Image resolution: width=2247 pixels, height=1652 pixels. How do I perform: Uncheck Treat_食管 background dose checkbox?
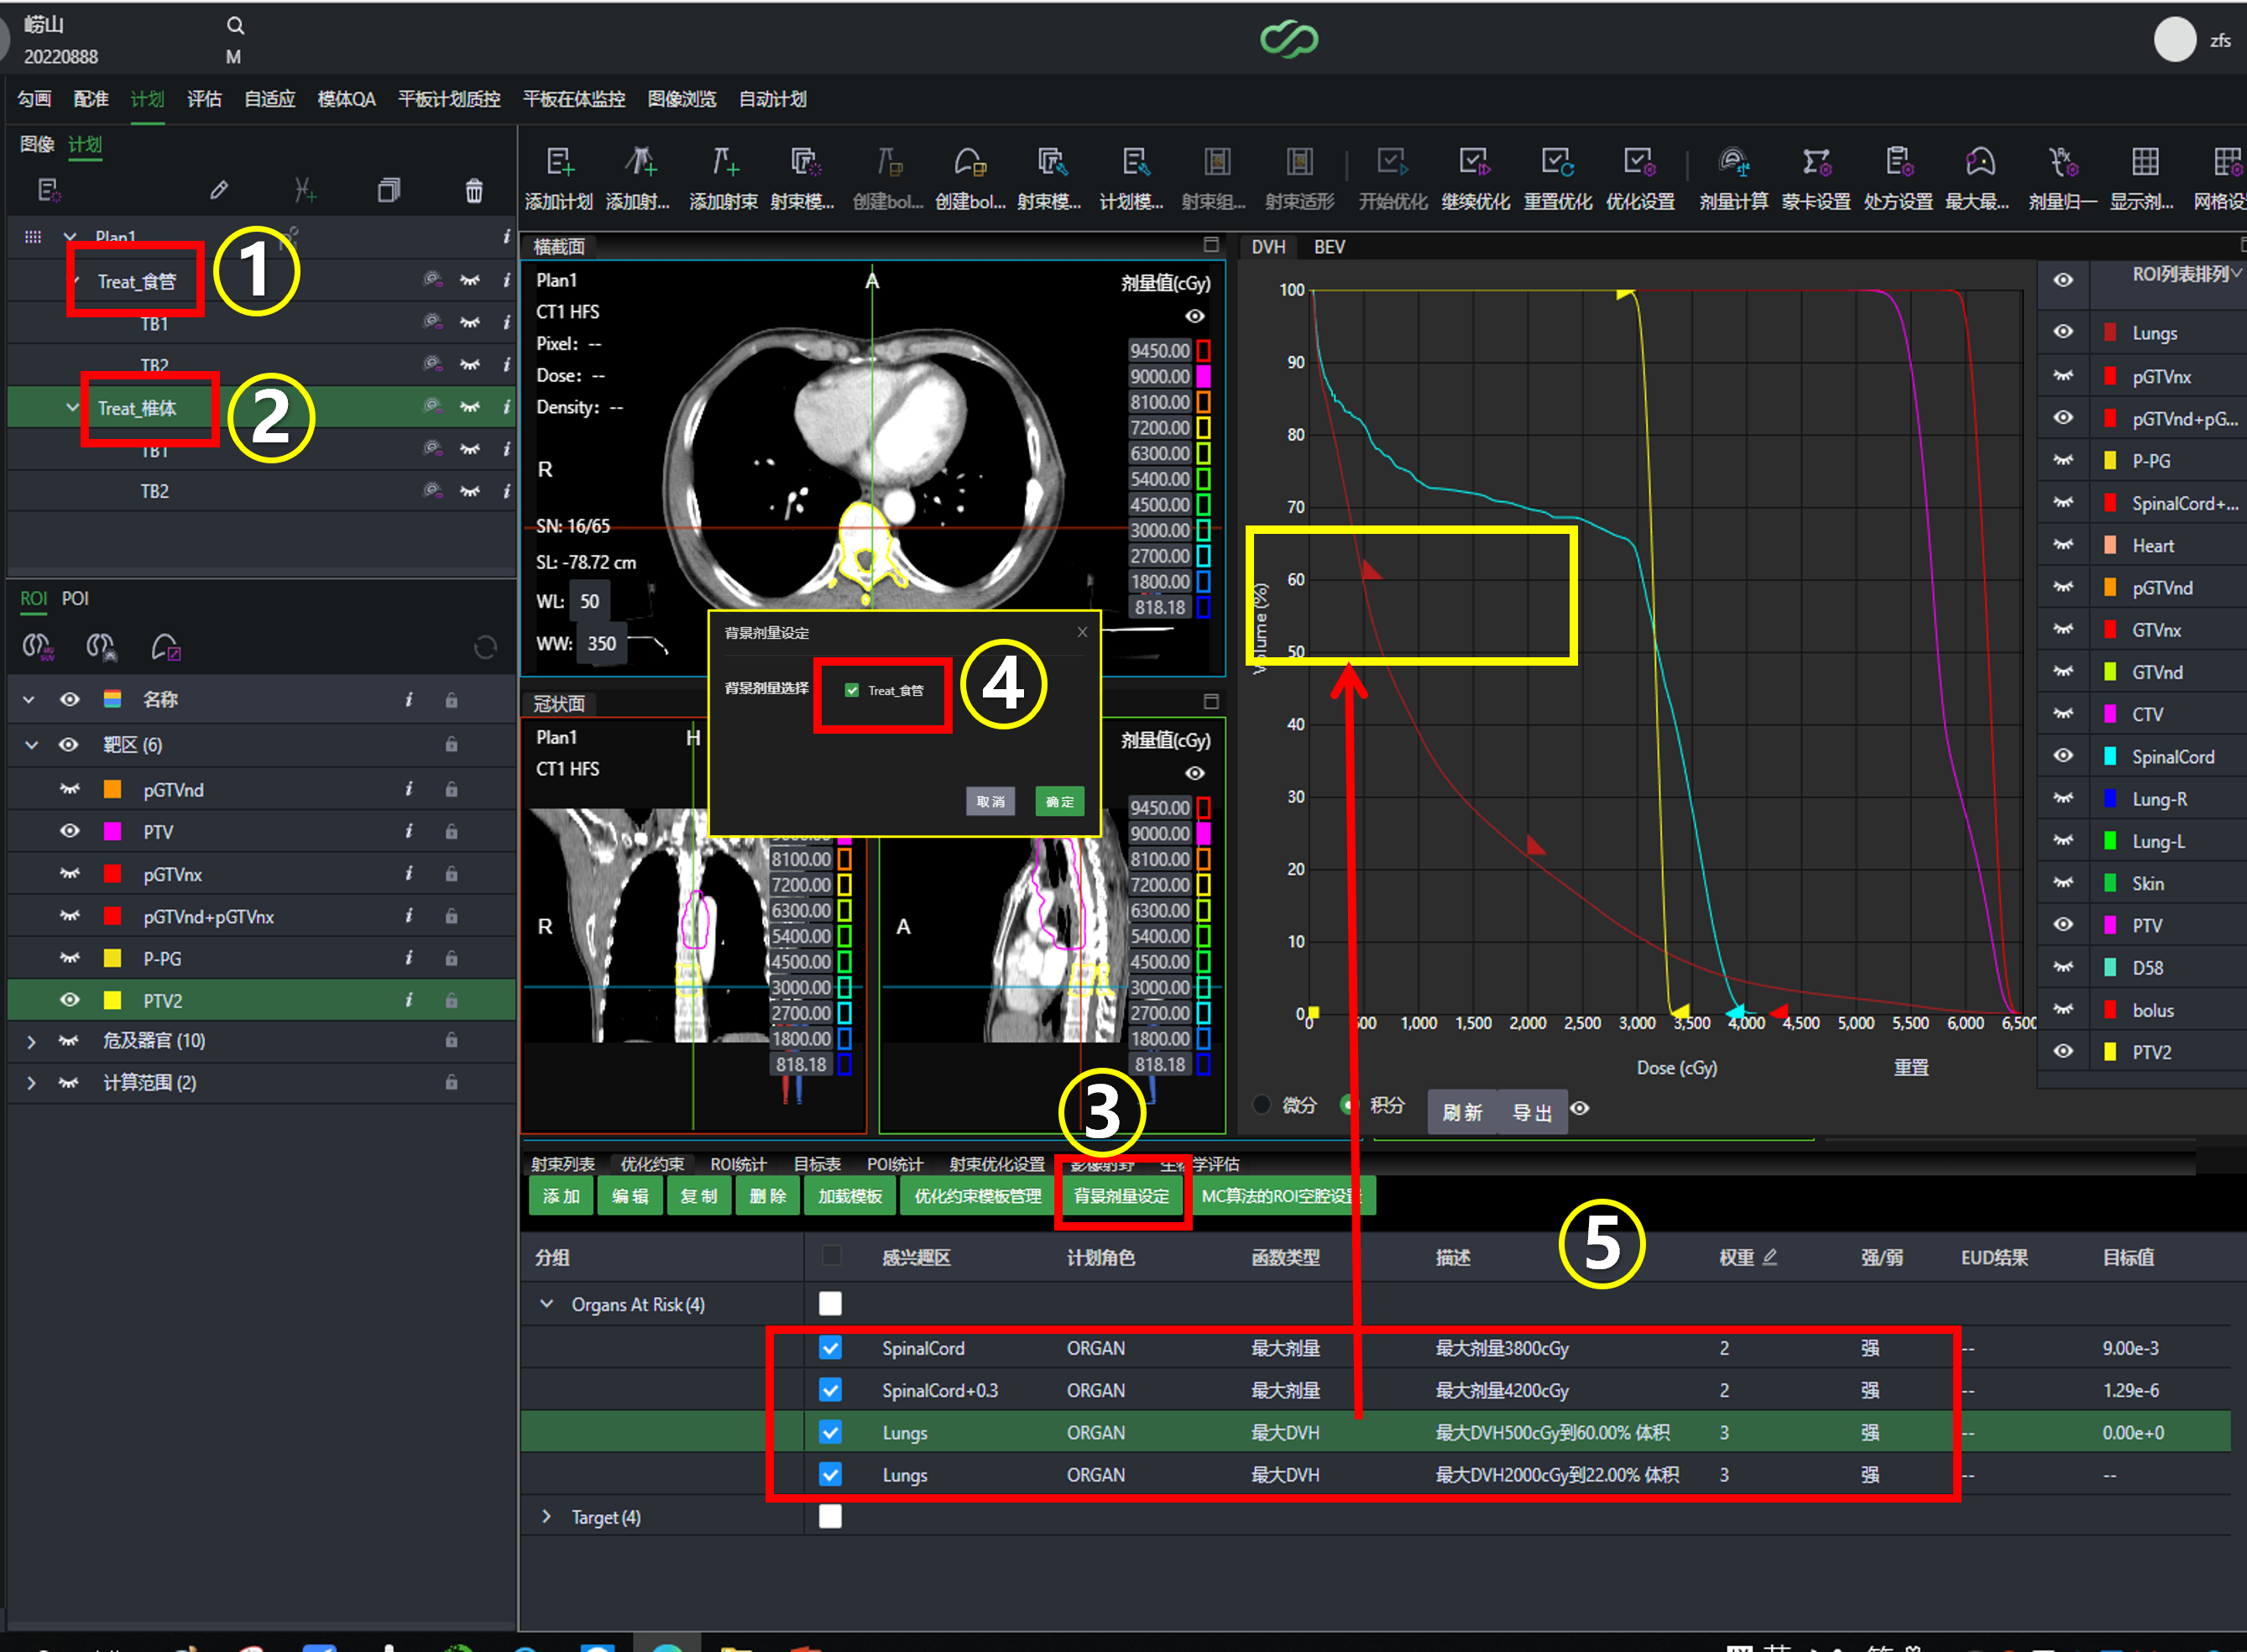852,690
